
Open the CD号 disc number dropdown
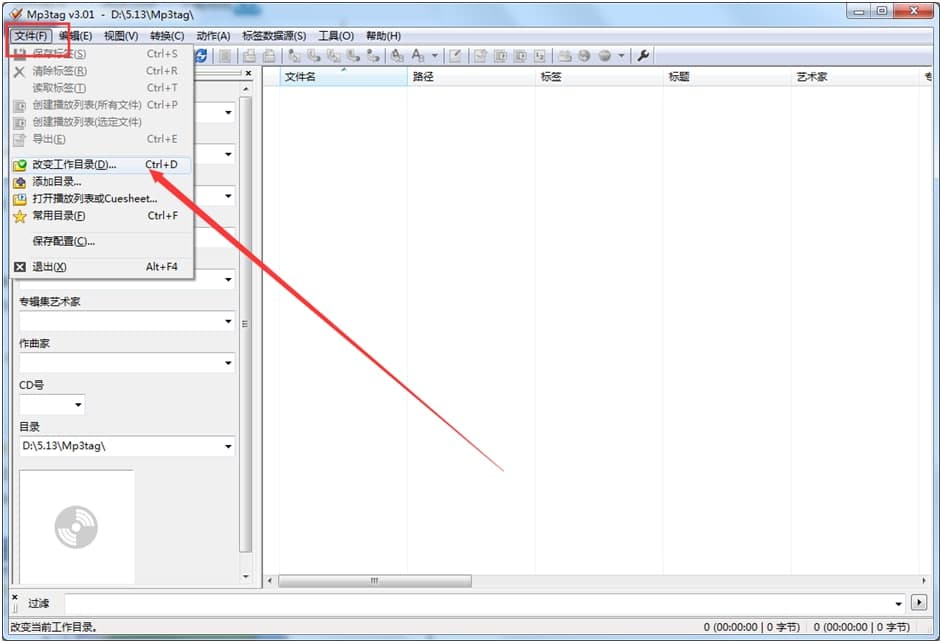(x=77, y=405)
